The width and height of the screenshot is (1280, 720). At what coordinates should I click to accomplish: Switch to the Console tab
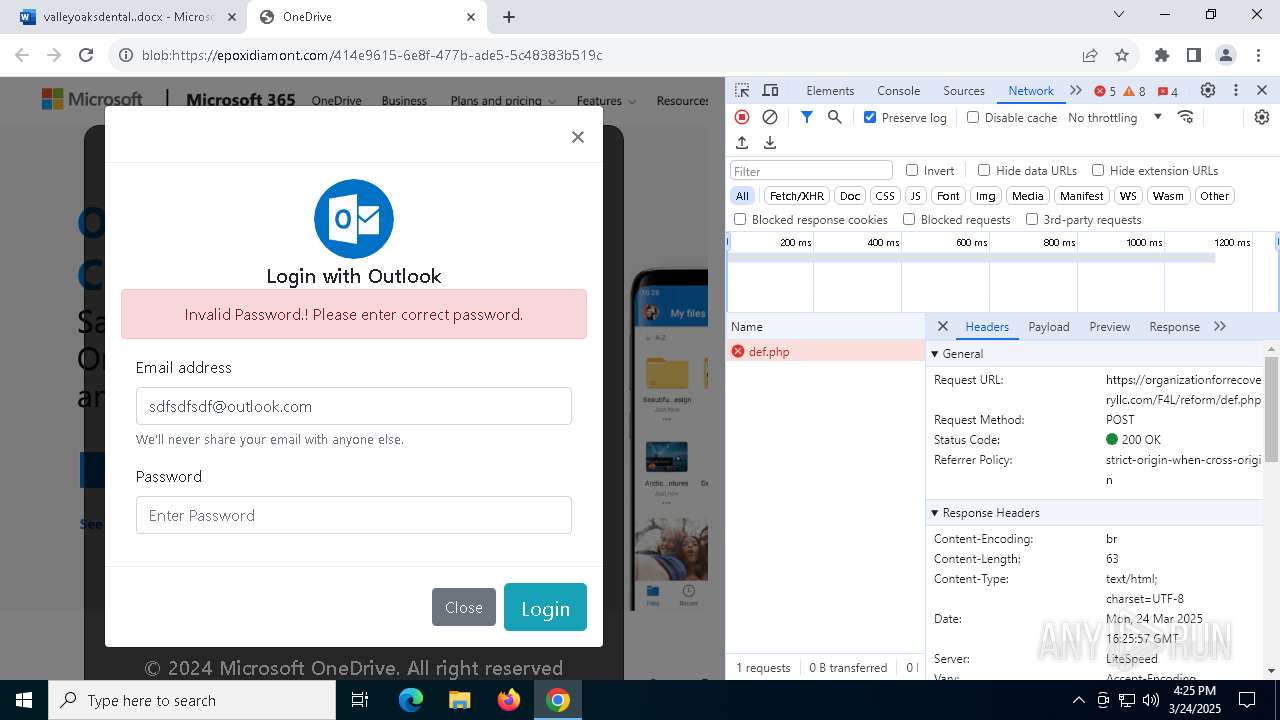click(898, 90)
